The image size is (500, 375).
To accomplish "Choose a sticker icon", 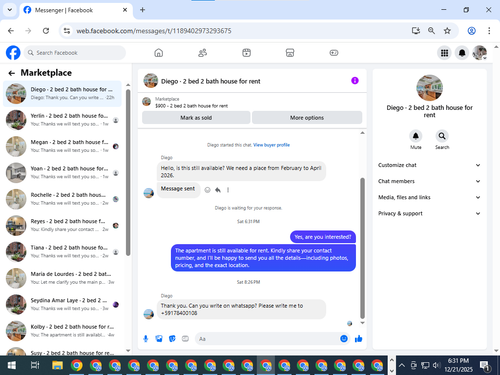I will [x=172, y=339].
